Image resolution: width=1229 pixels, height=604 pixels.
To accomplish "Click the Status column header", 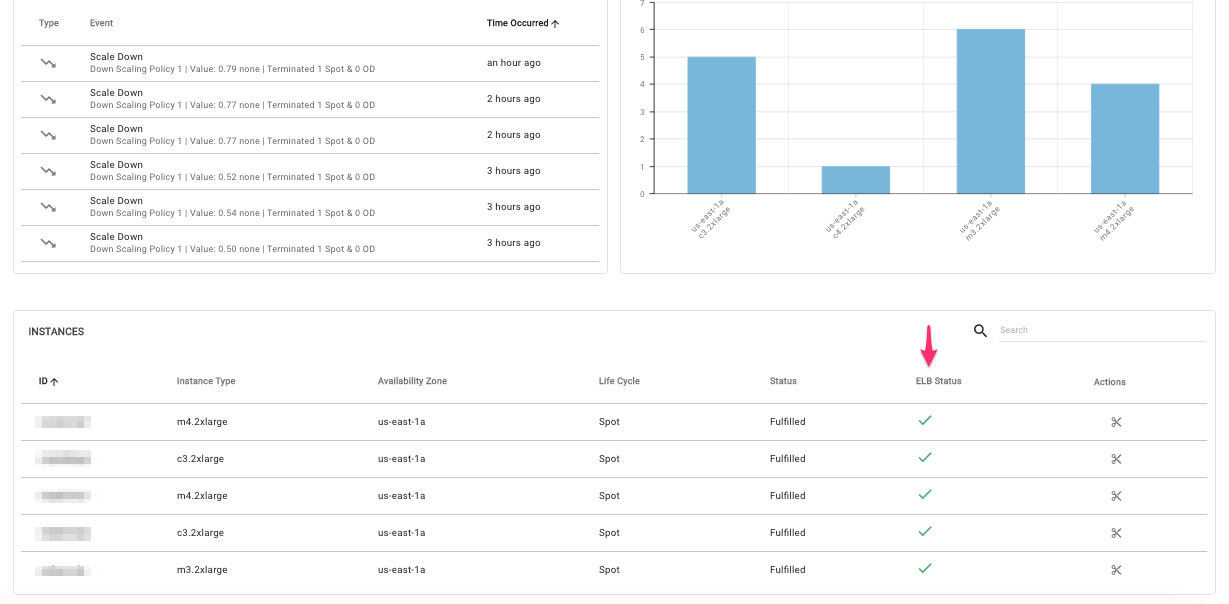I will 783,381.
